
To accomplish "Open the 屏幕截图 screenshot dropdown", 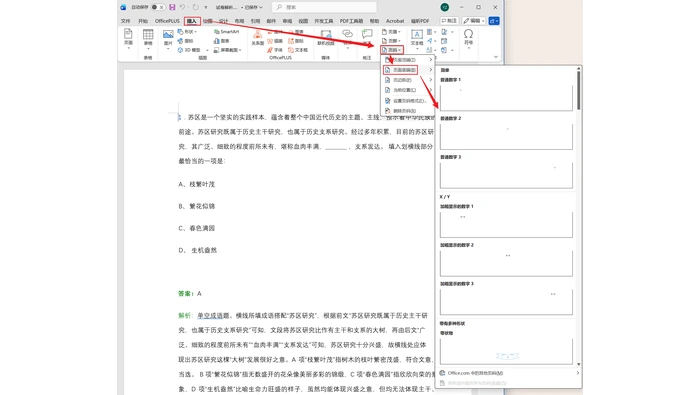I will click(227, 50).
